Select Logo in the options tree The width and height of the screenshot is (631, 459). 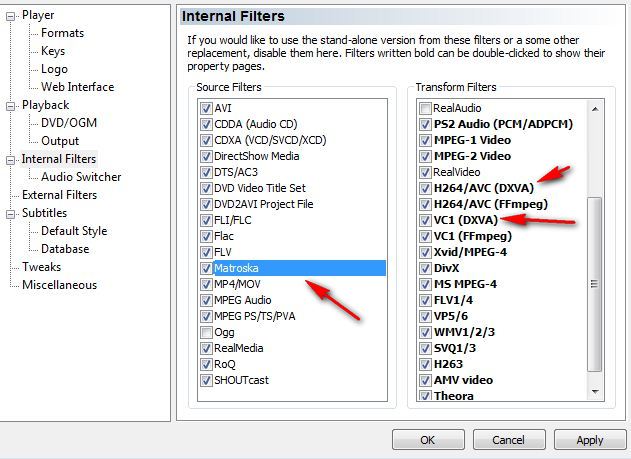tap(54, 69)
